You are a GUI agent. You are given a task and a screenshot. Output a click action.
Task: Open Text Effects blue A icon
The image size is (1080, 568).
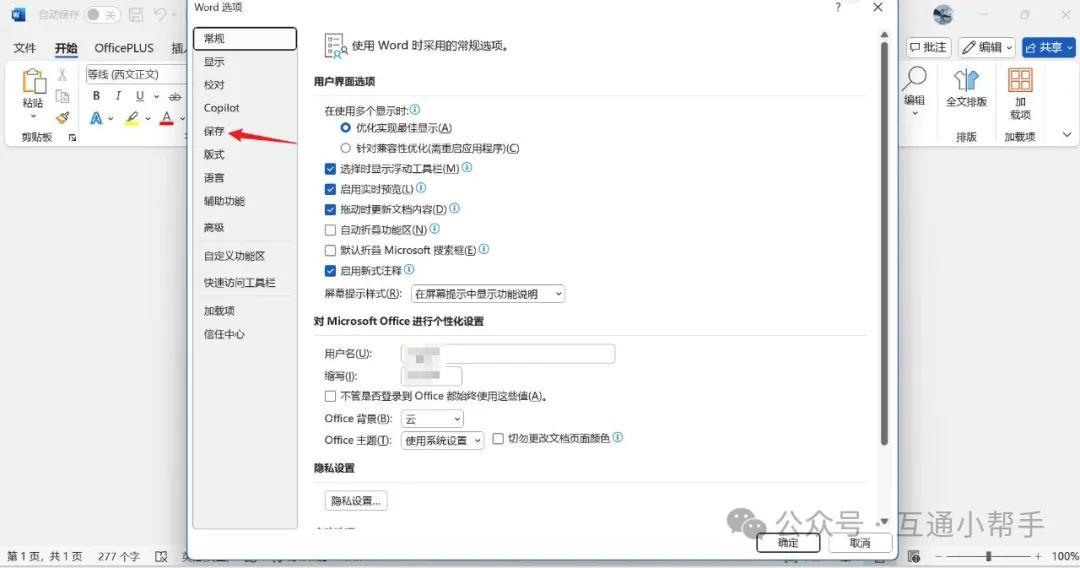(x=96, y=118)
